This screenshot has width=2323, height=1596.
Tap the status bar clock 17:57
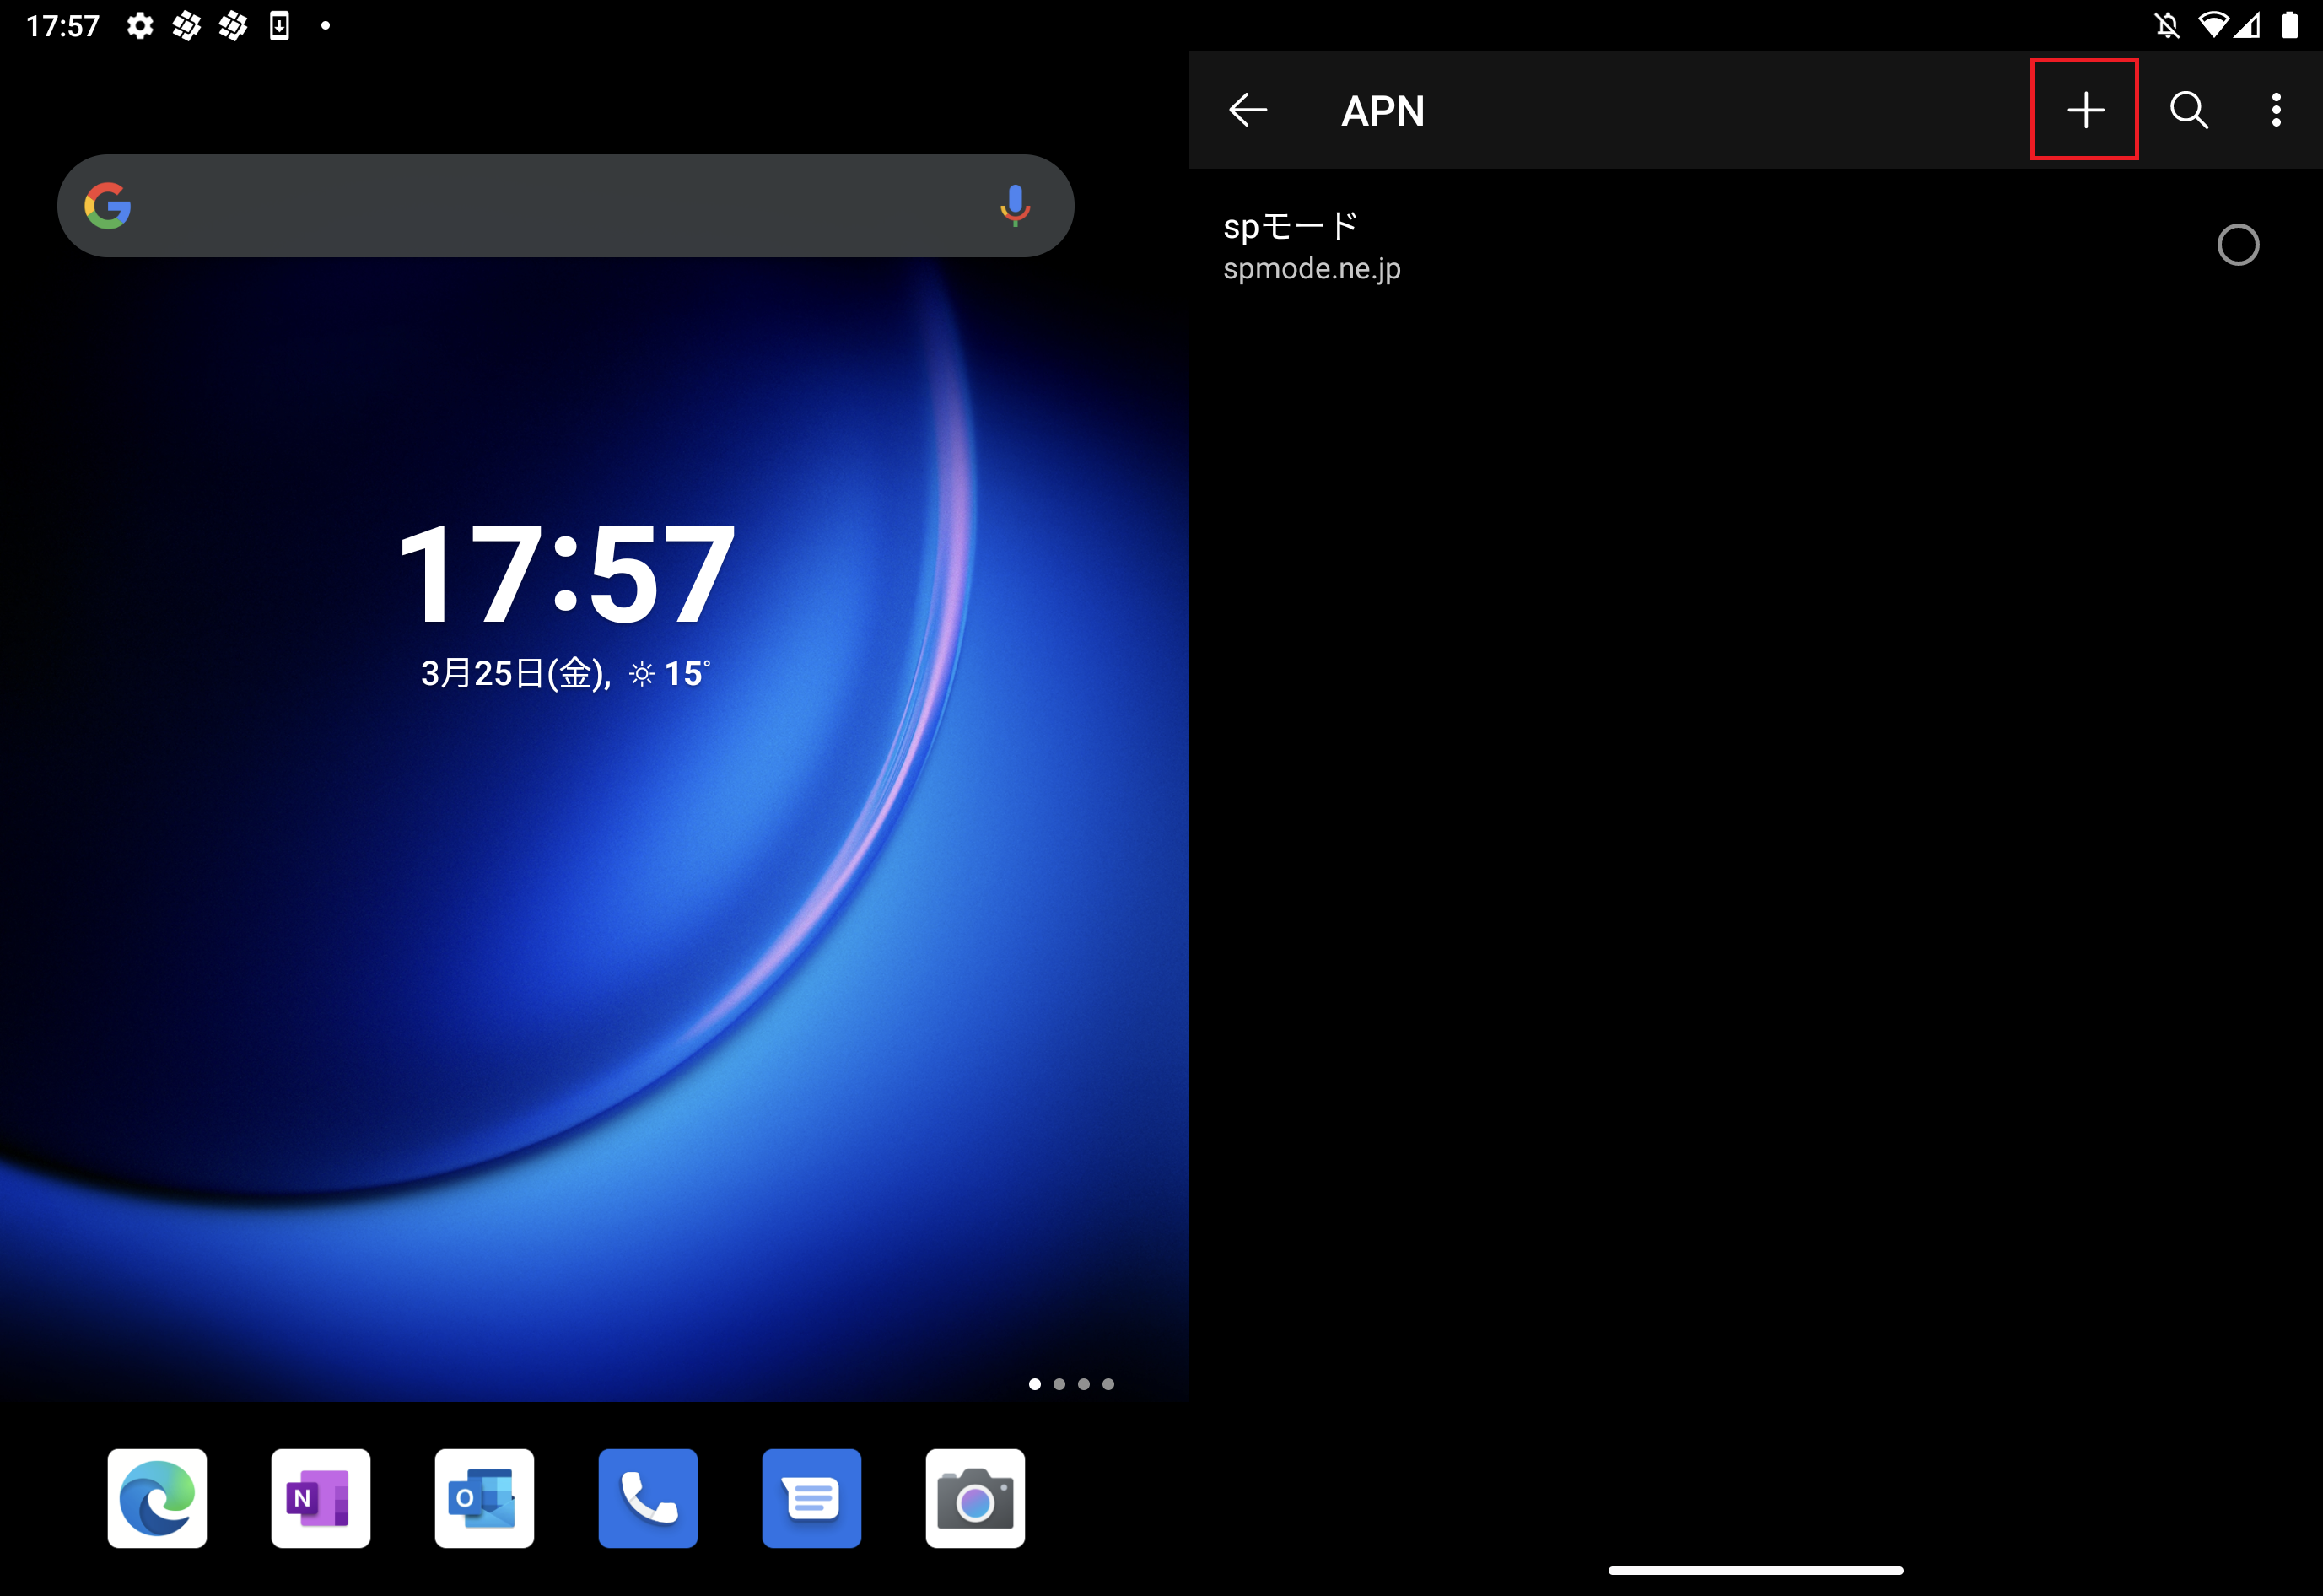pos(63,26)
